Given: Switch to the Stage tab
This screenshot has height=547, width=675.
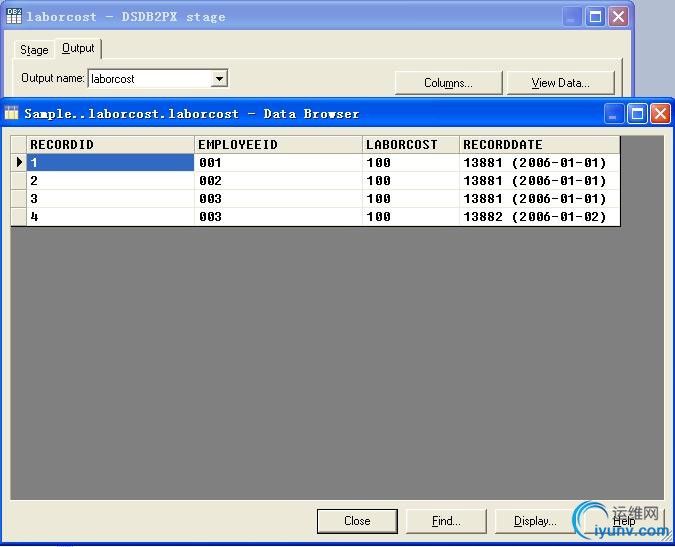Looking at the screenshot, I should (x=34, y=50).
